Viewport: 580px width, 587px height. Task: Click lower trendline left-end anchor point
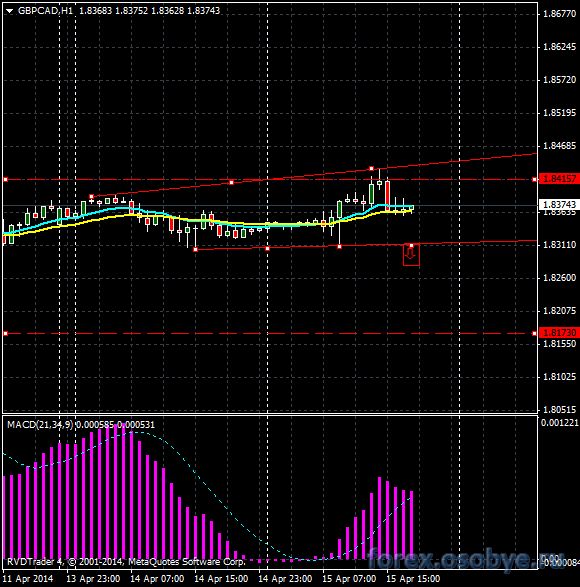(x=195, y=249)
